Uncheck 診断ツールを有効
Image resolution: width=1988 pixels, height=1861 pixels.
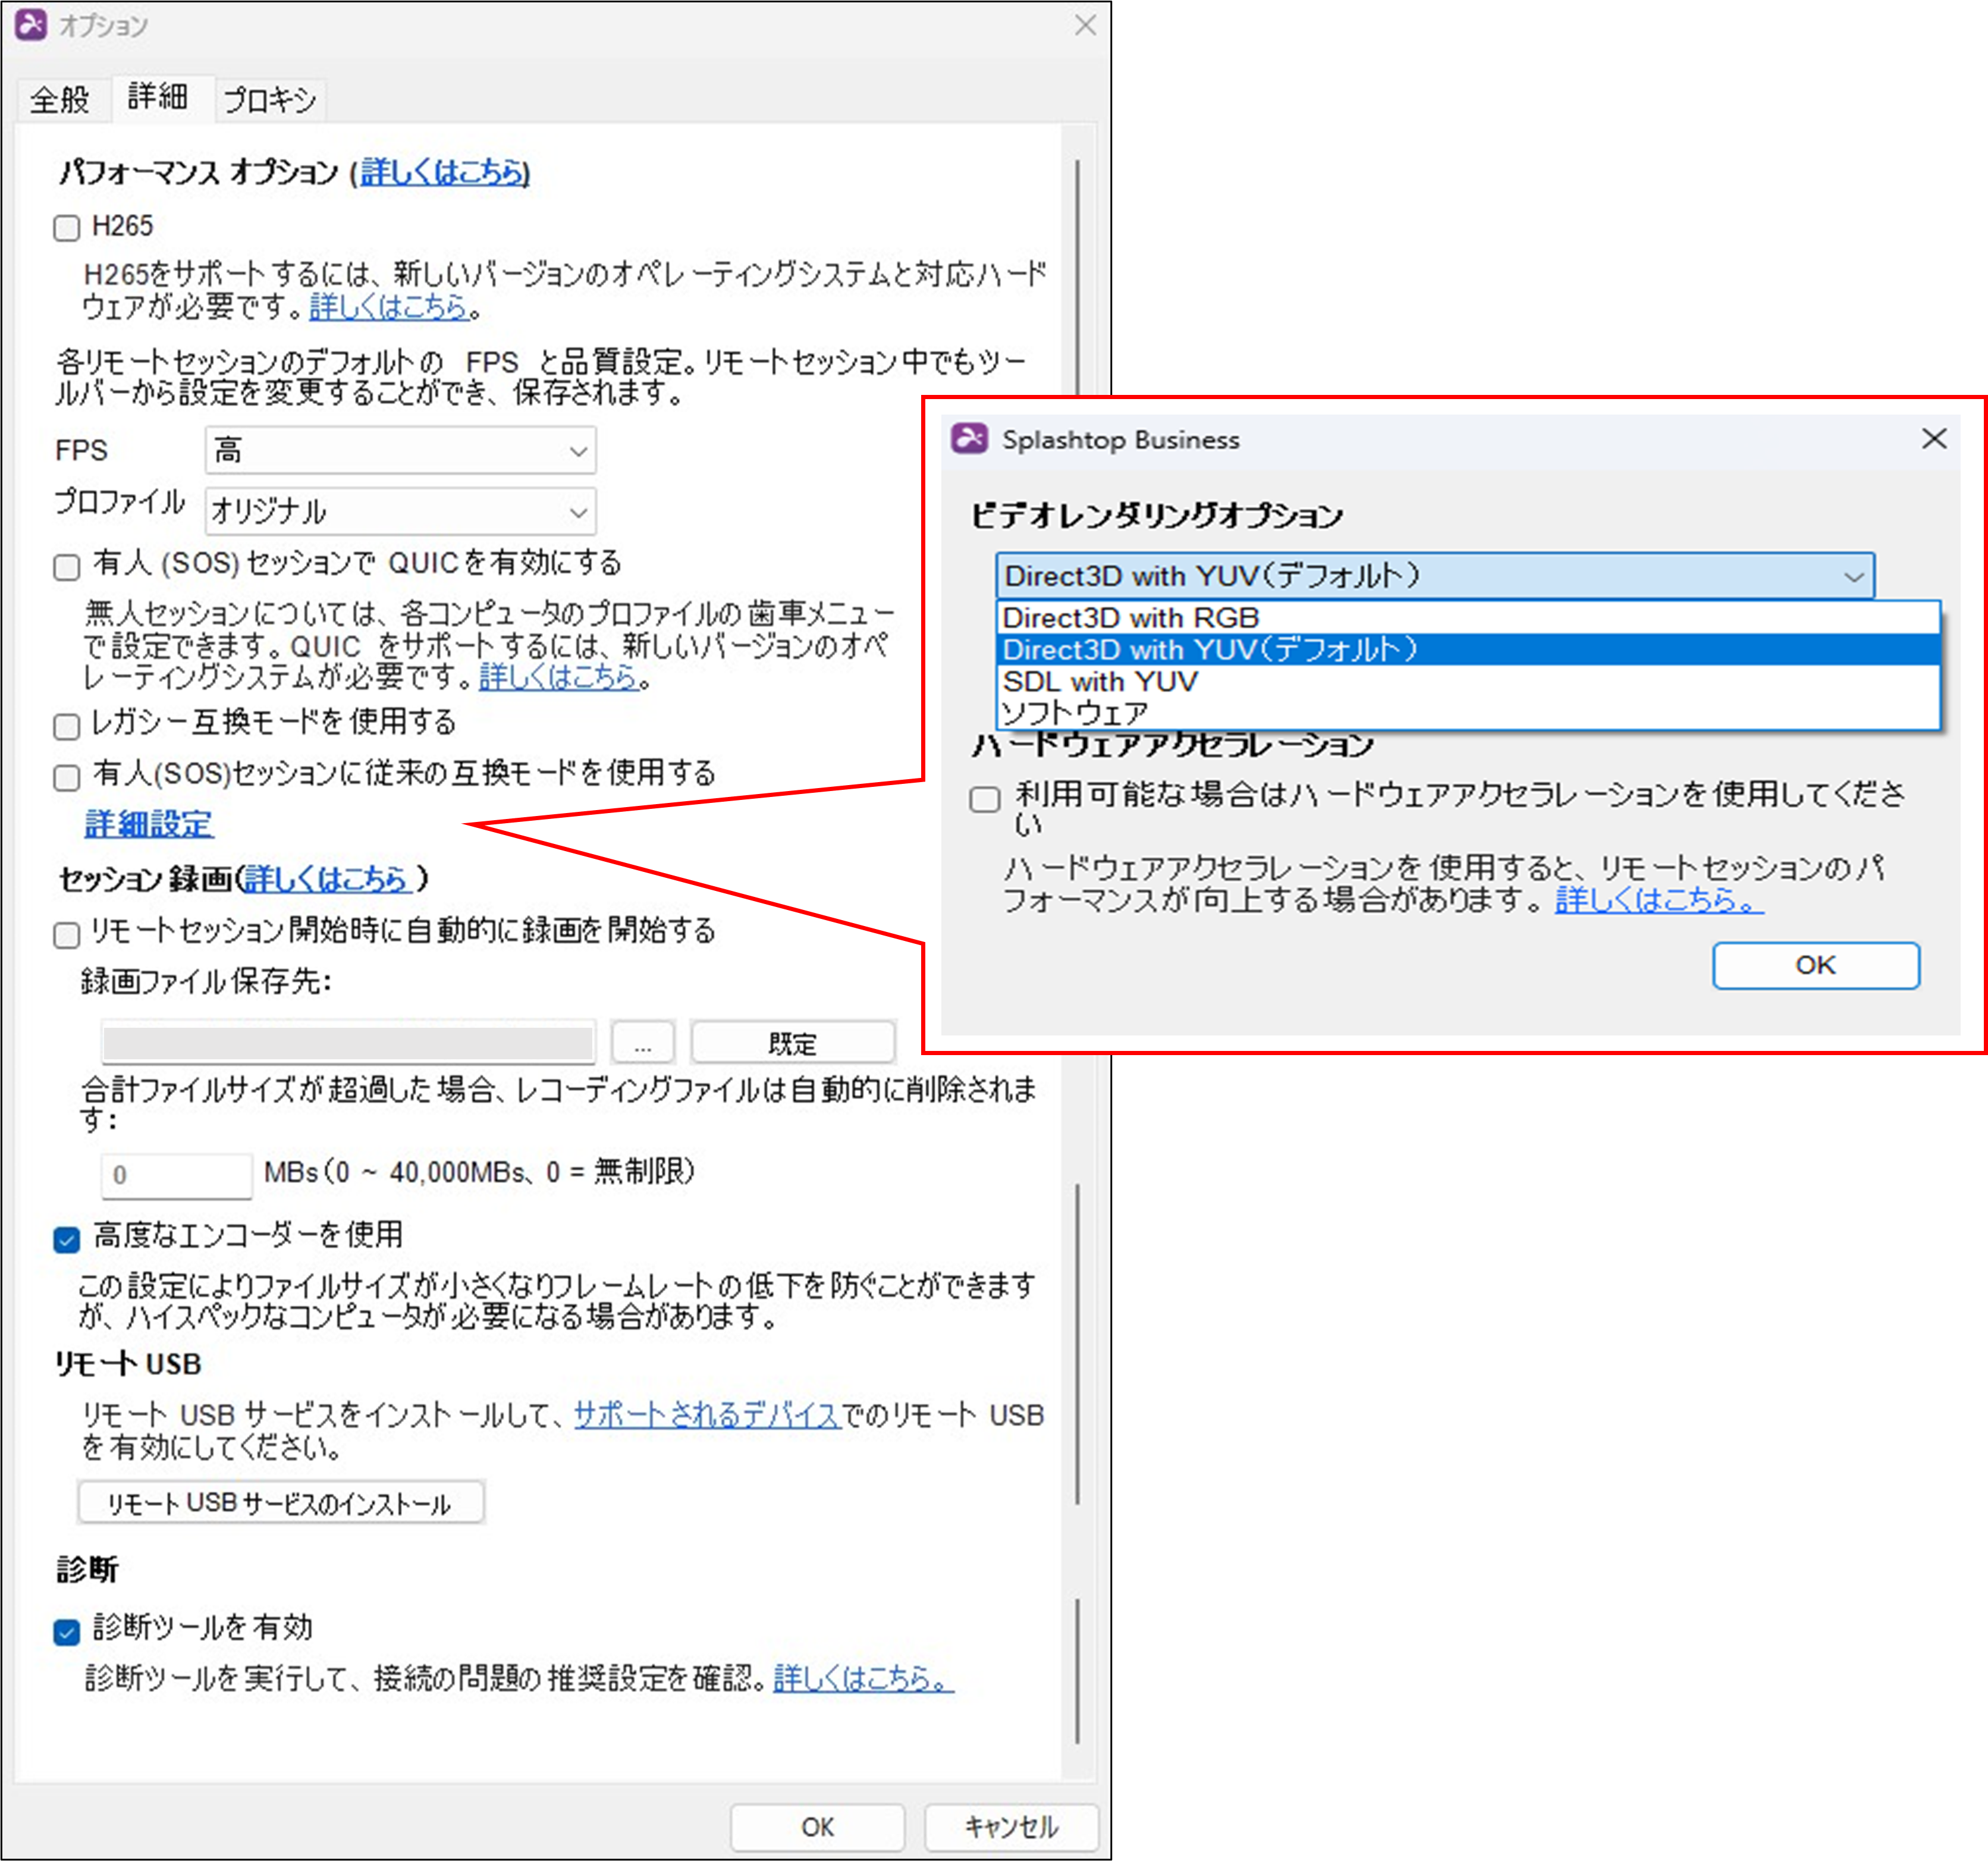coord(66,1632)
